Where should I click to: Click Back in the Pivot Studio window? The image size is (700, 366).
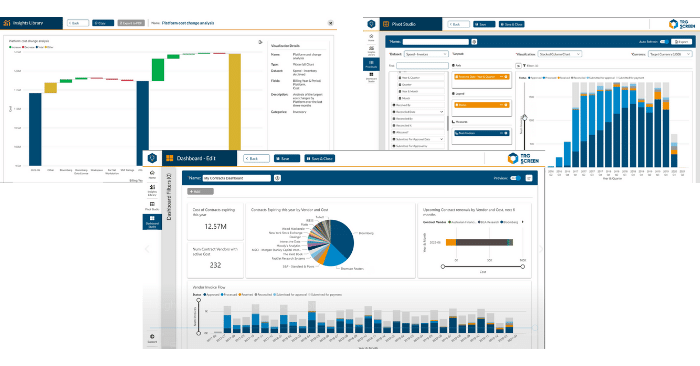click(x=458, y=24)
